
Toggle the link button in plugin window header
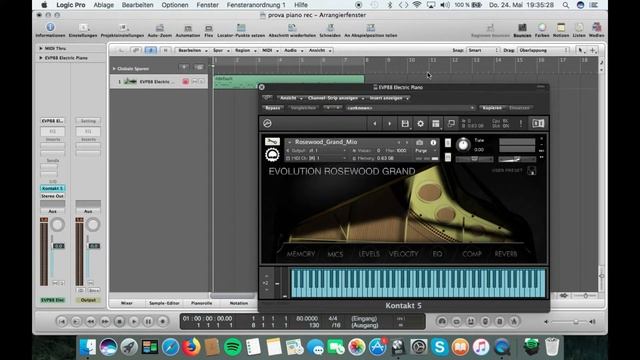267,98
